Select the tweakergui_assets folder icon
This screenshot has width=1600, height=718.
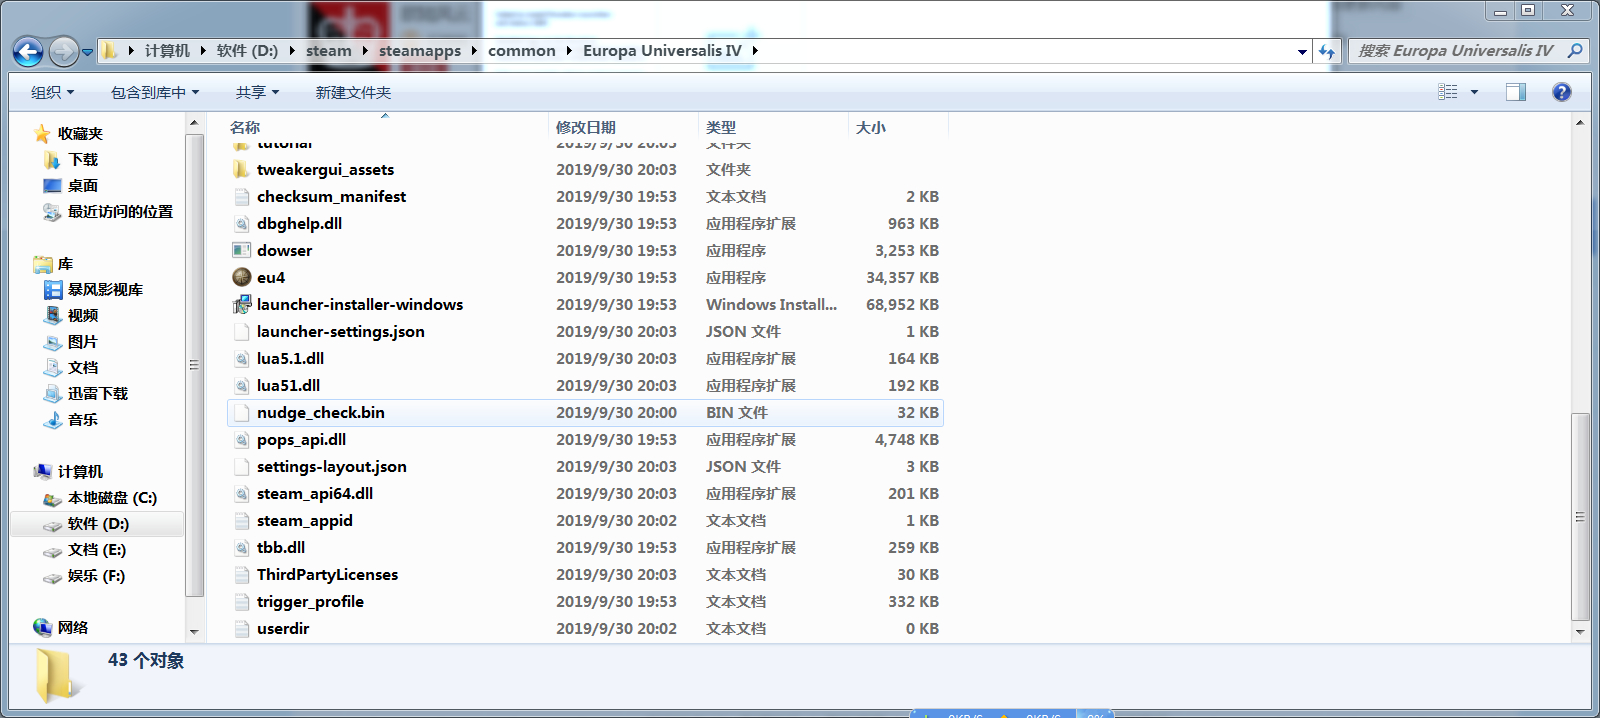click(x=241, y=170)
